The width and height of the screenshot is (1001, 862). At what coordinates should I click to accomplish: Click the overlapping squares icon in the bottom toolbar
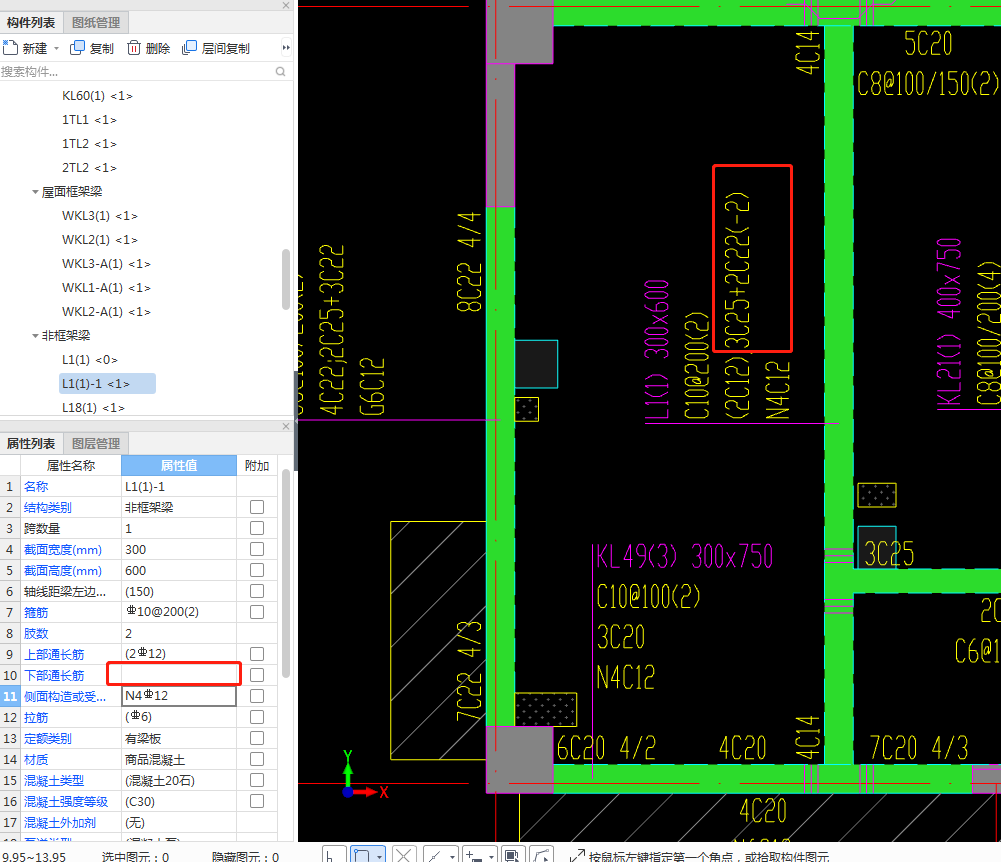coord(511,854)
